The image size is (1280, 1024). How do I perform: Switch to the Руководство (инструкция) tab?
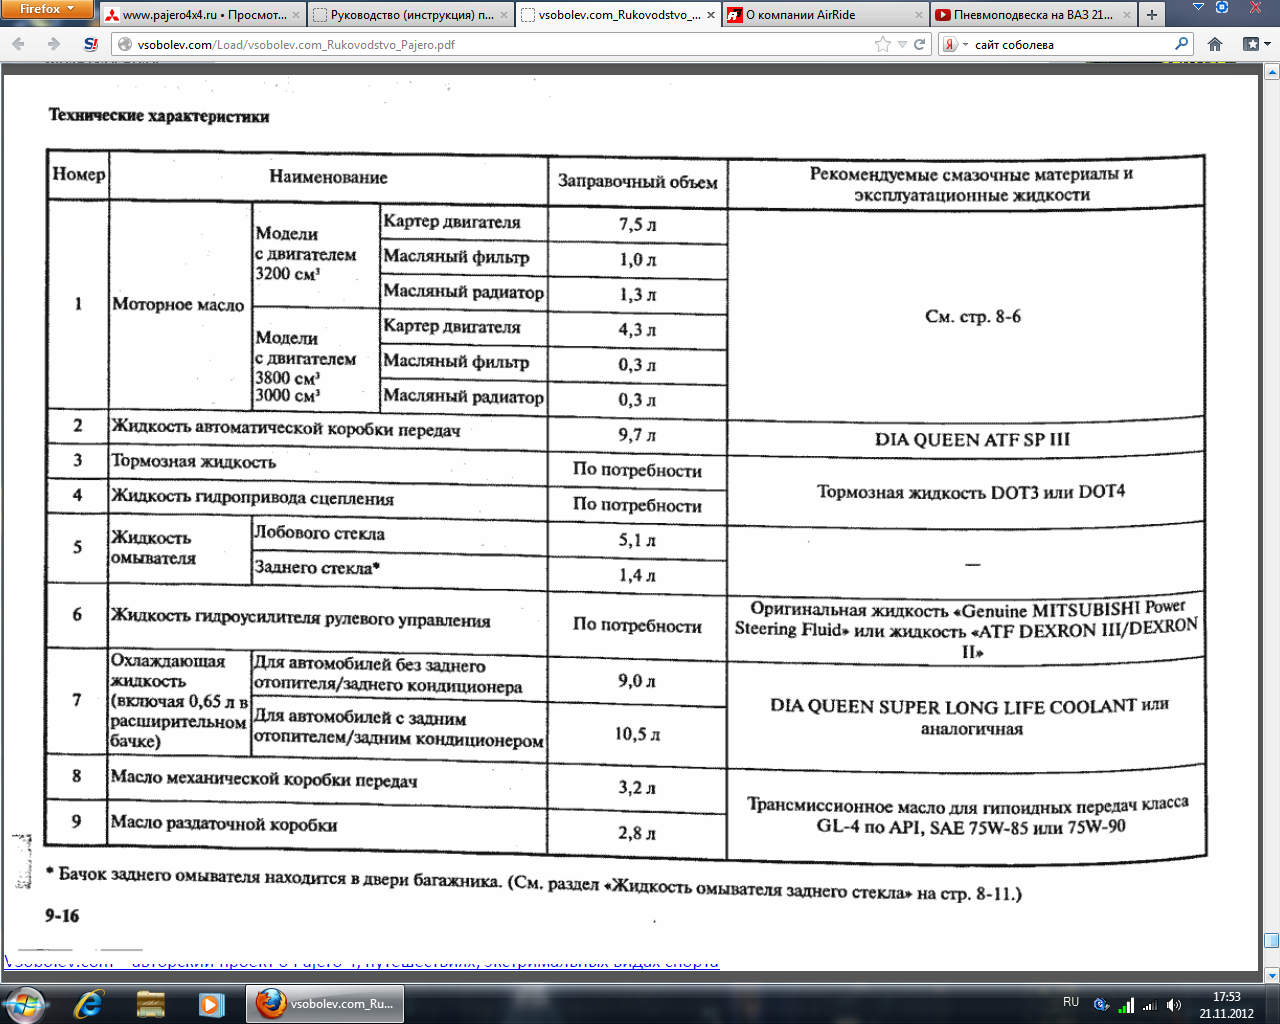[x=410, y=15]
